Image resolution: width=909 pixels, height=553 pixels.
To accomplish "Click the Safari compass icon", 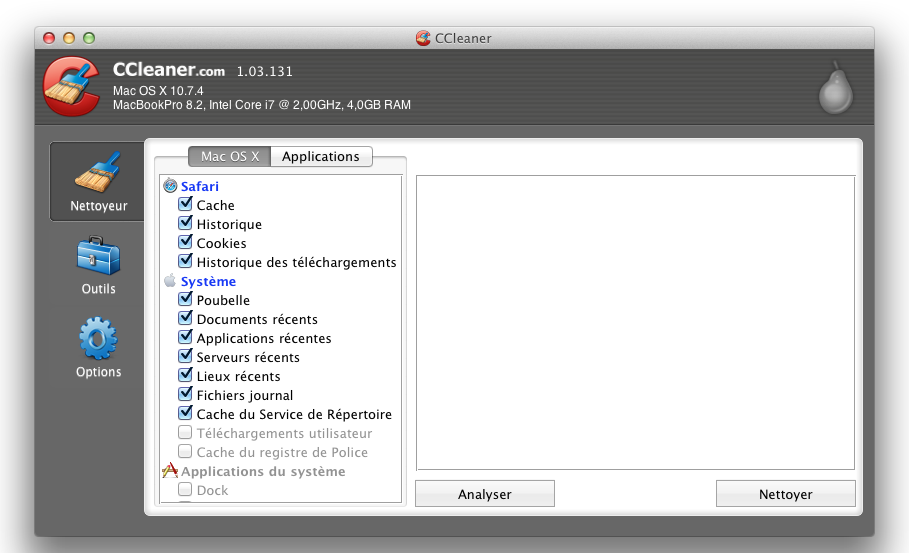I will [x=170, y=186].
